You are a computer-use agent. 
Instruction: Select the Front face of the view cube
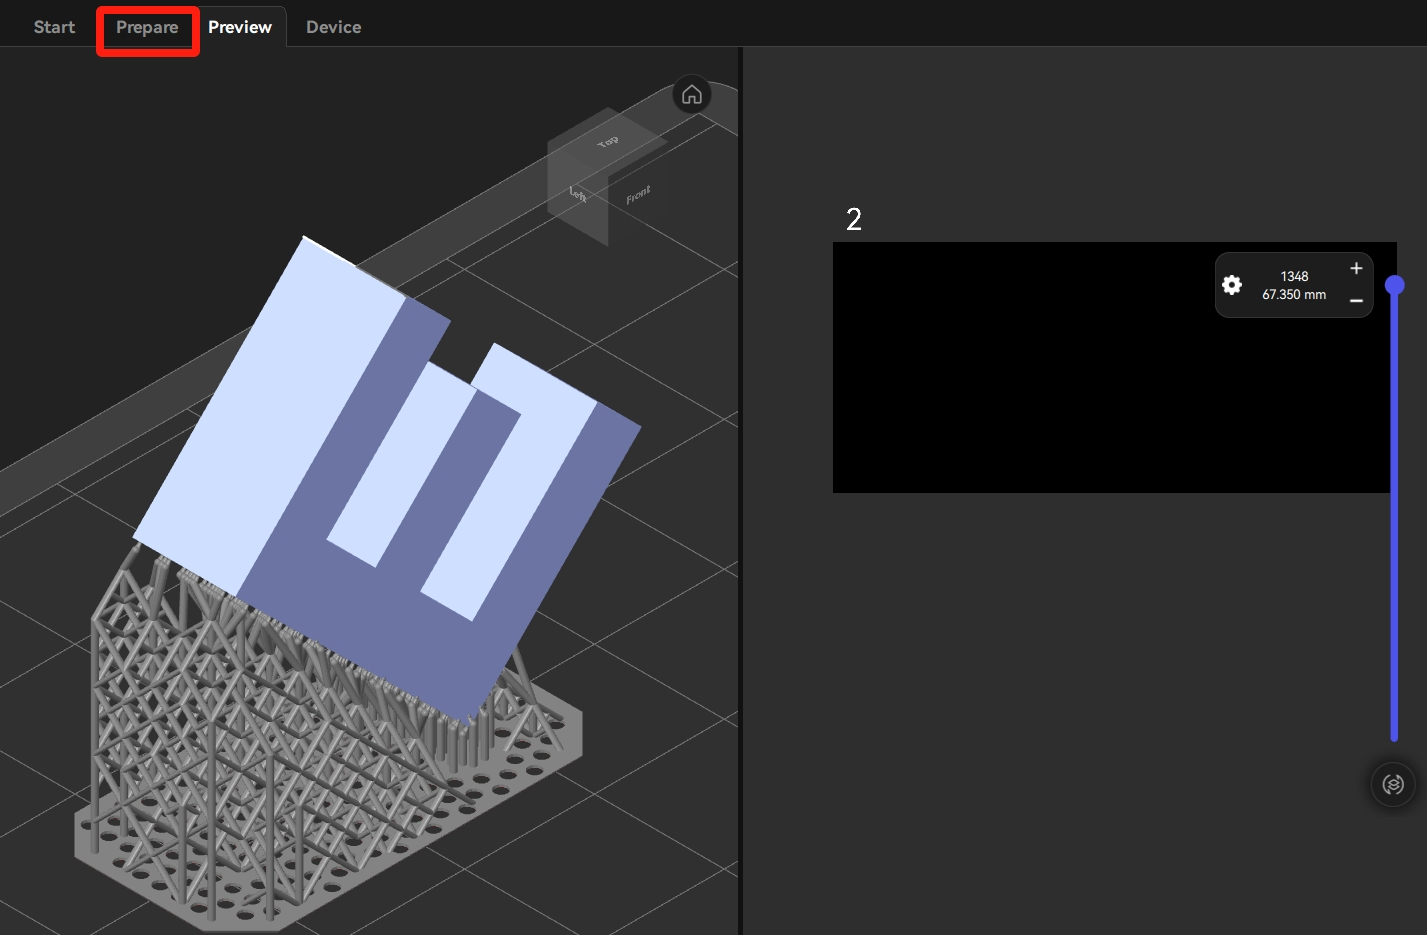tap(638, 195)
